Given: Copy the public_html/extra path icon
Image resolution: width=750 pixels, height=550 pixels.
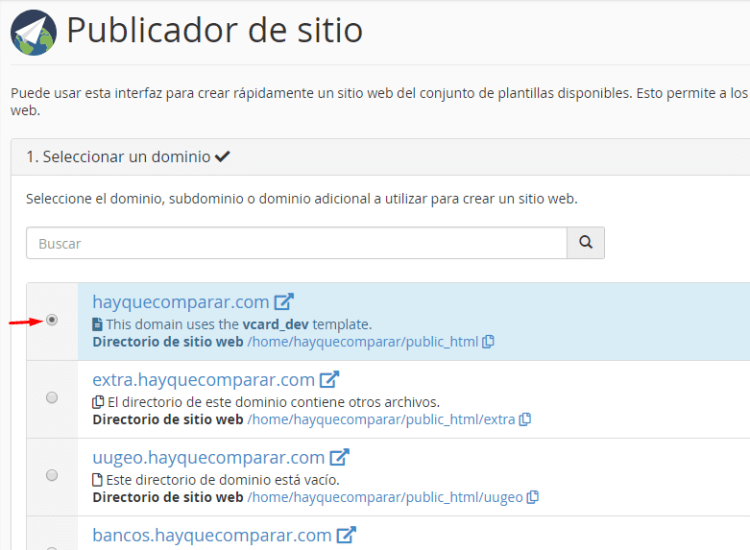Looking at the screenshot, I should click(x=525, y=419).
